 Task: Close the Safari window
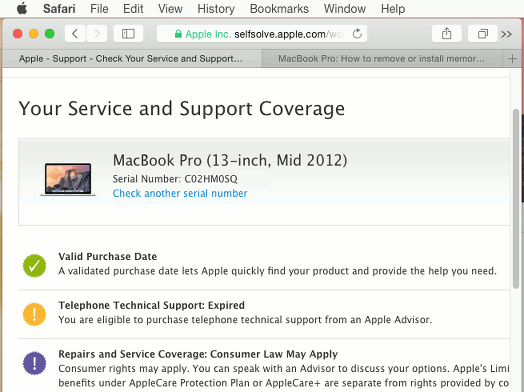[18, 34]
